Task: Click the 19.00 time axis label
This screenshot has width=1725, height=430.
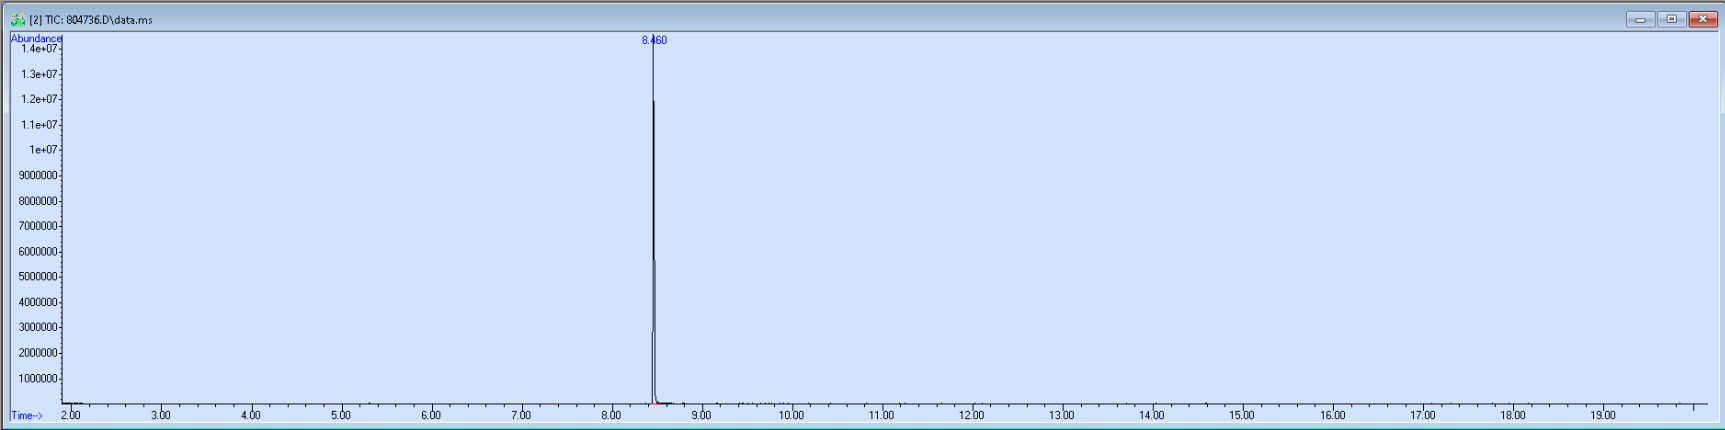Action: (x=1602, y=415)
